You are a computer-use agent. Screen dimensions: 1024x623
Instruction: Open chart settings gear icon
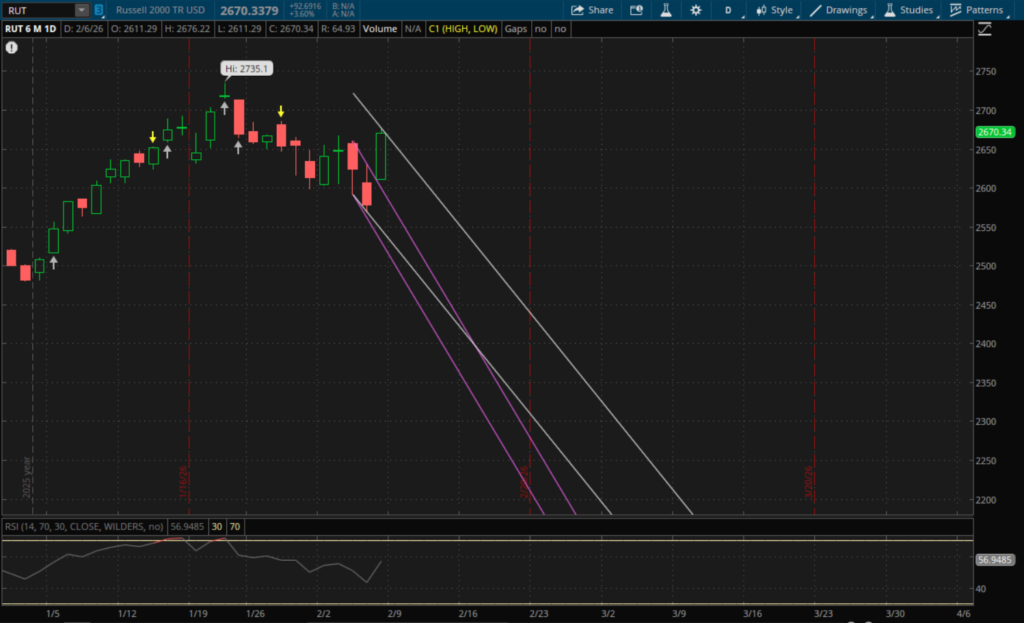(696, 10)
